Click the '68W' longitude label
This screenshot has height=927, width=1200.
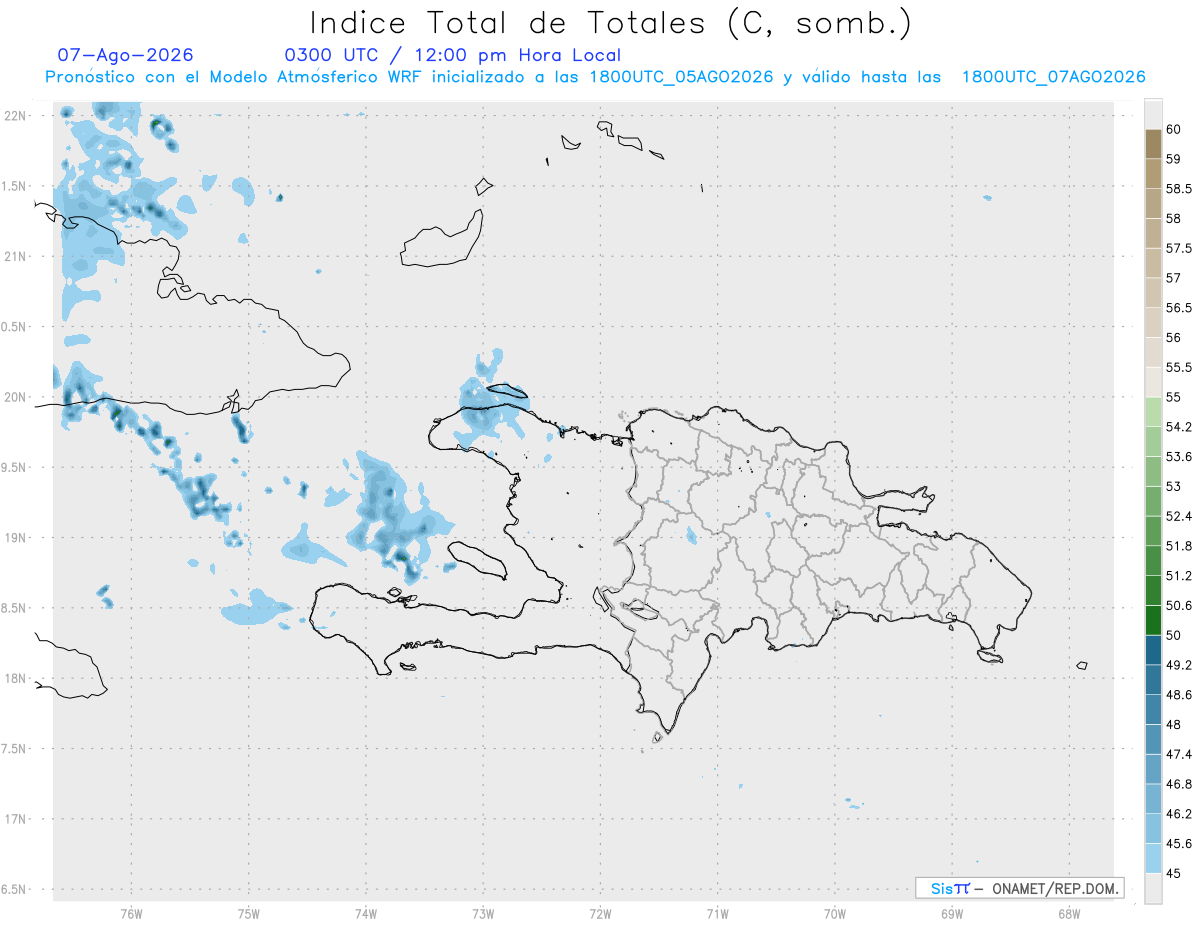[1069, 913]
